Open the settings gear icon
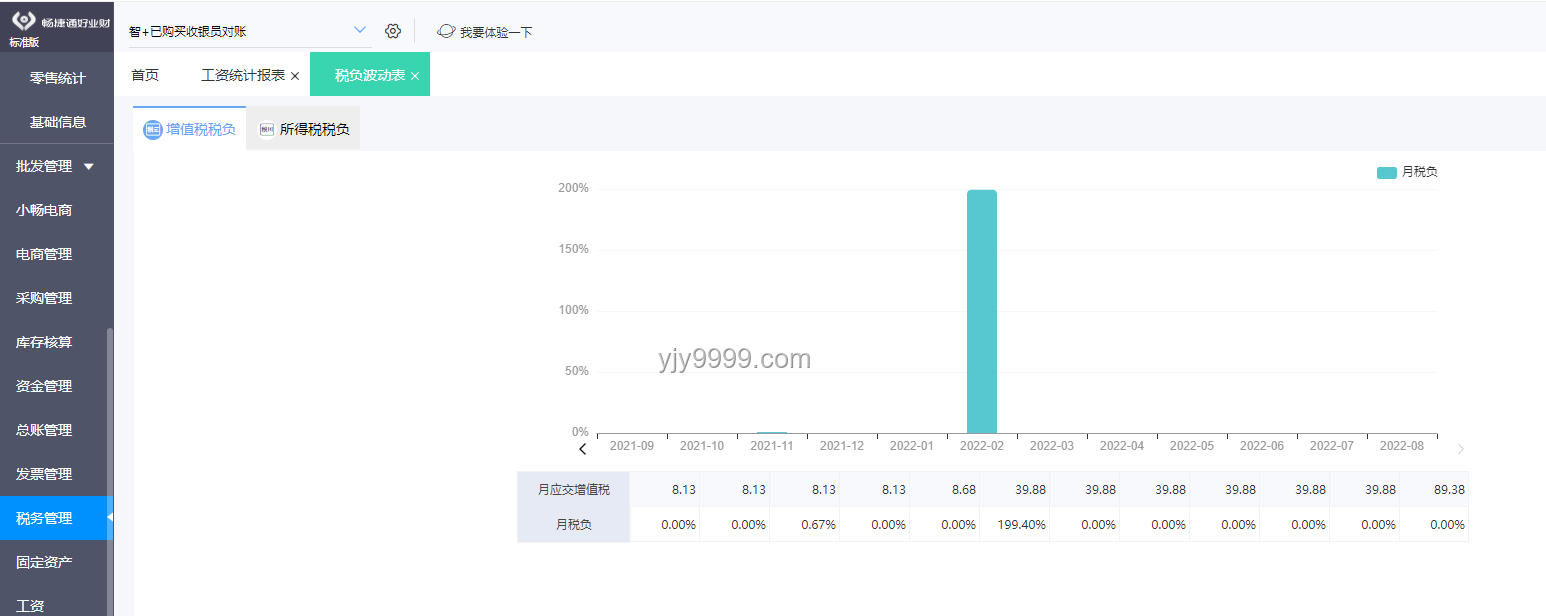Image resolution: width=1546 pixels, height=616 pixels. (393, 31)
